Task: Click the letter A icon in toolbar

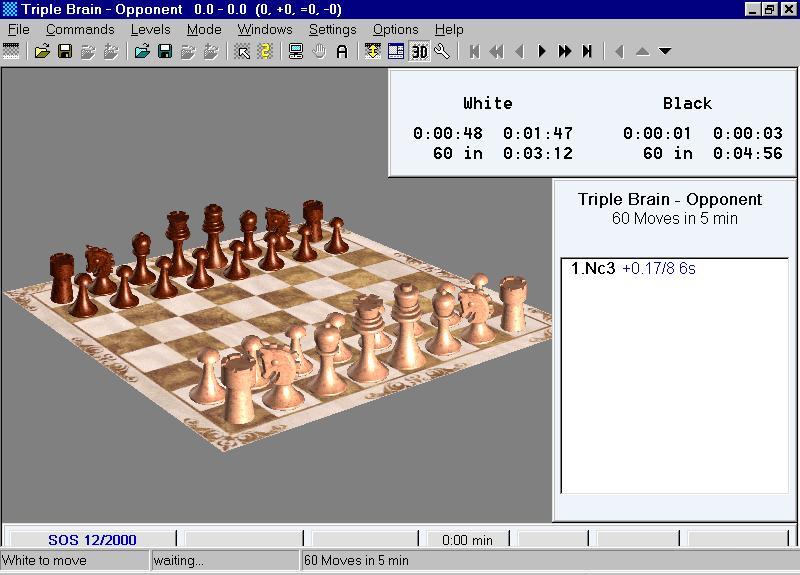Action: 342,51
